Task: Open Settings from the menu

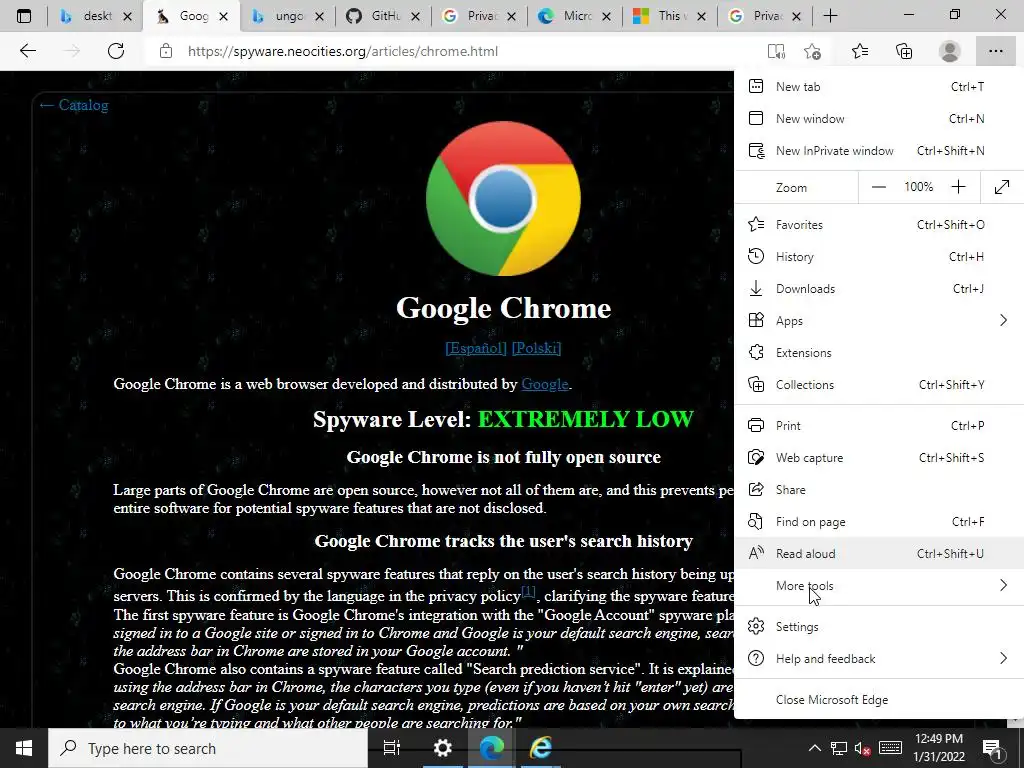Action: click(x=879, y=627)
